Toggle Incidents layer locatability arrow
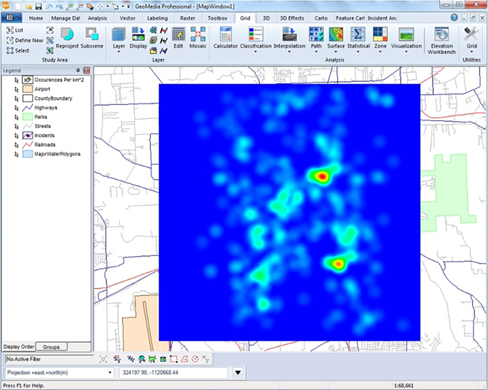This screenshot has width=488, height=390. click(16, 136)
